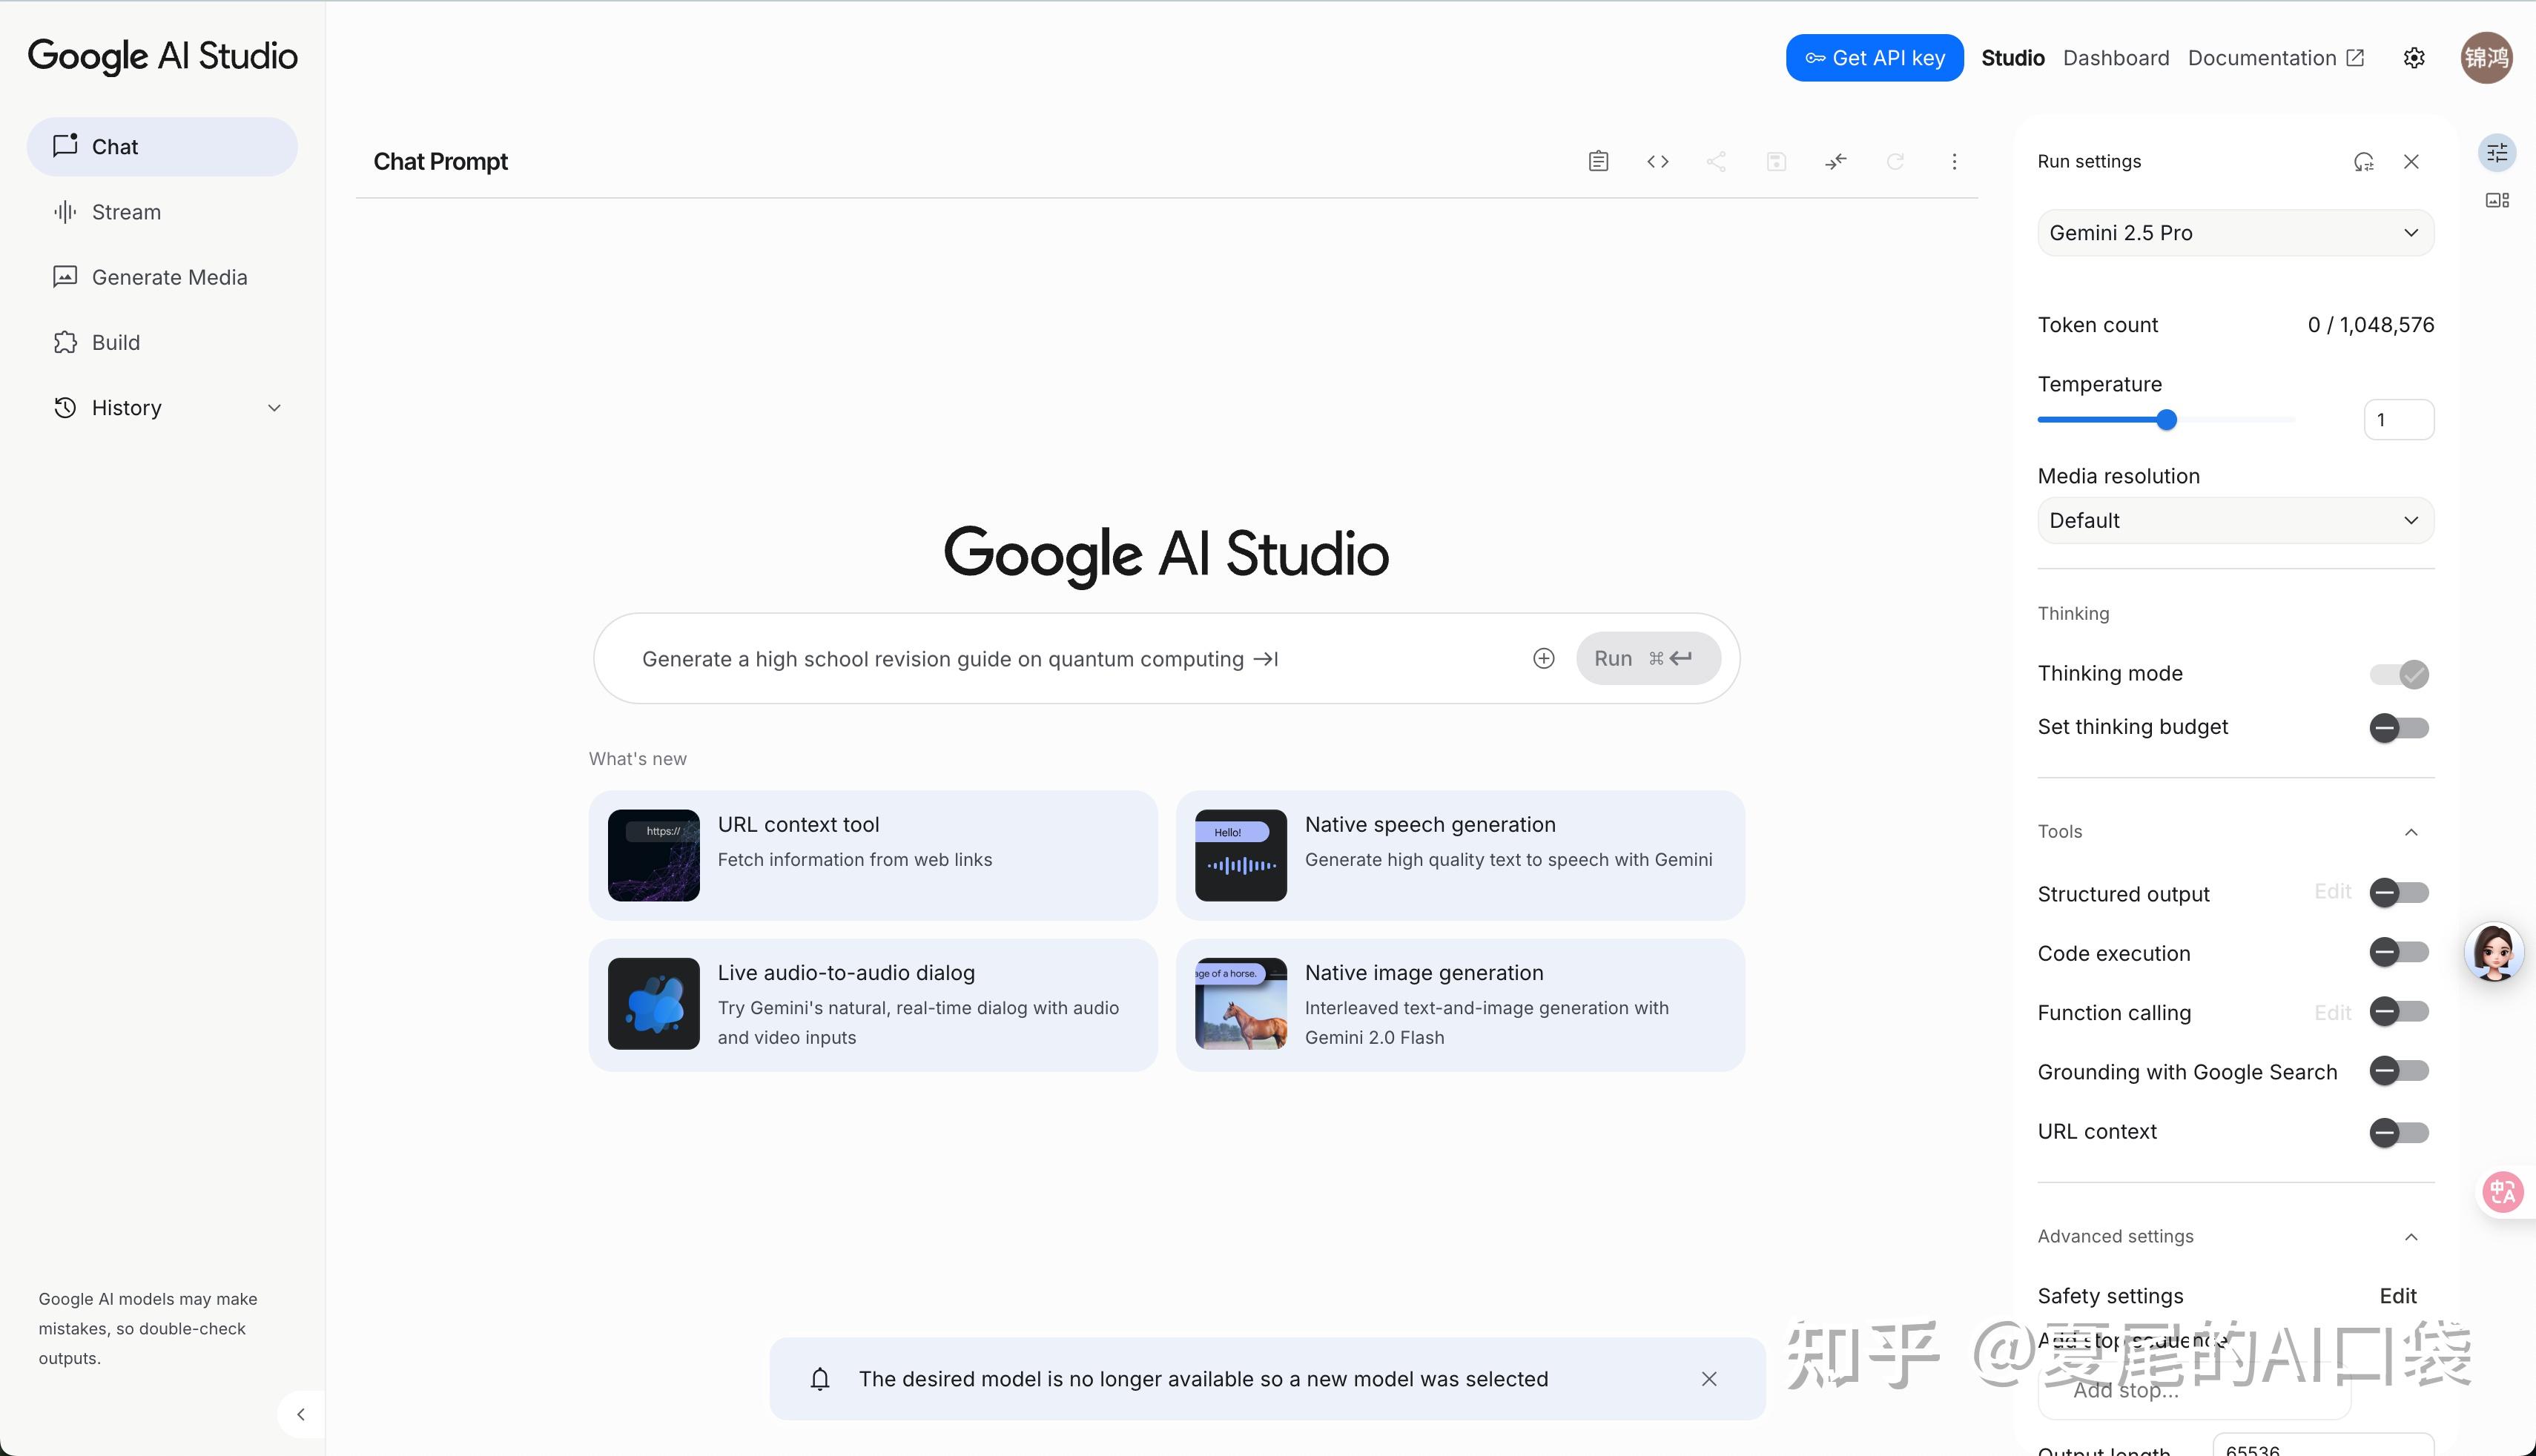Viewport: 2536px width, 1456px height.
Task: Click the system instructions clipboard icon
Action: tap(1598, 161)
